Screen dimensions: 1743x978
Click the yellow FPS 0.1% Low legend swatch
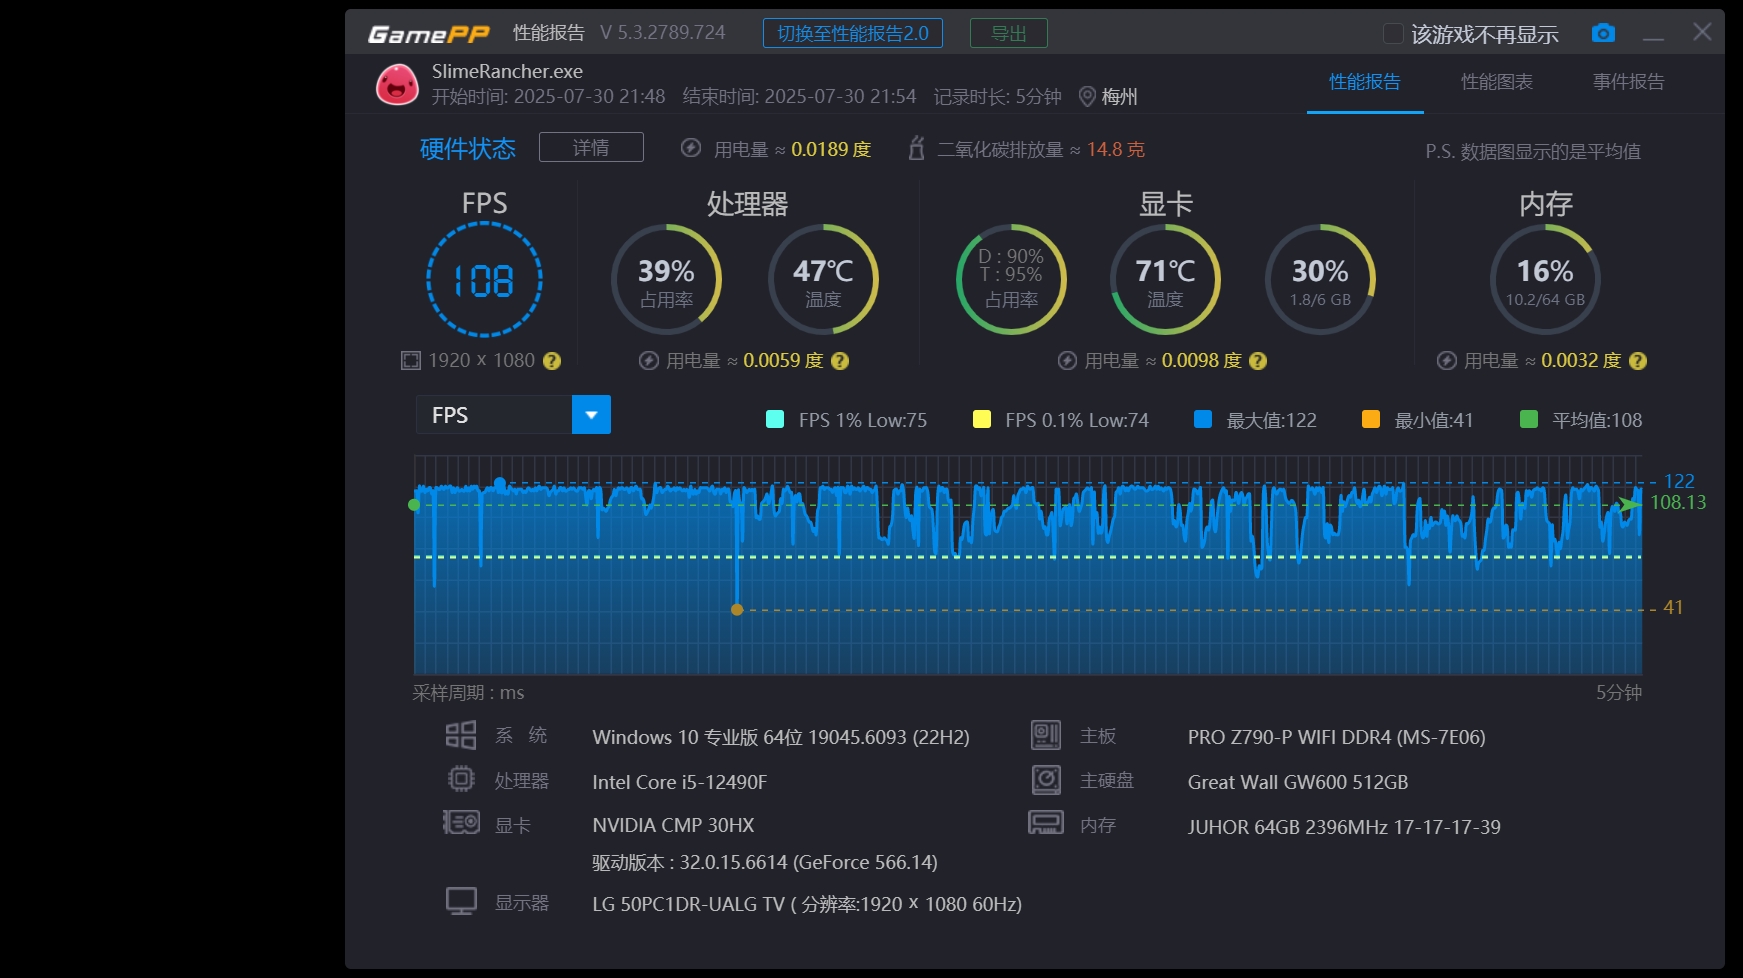(x=982, y=419)
